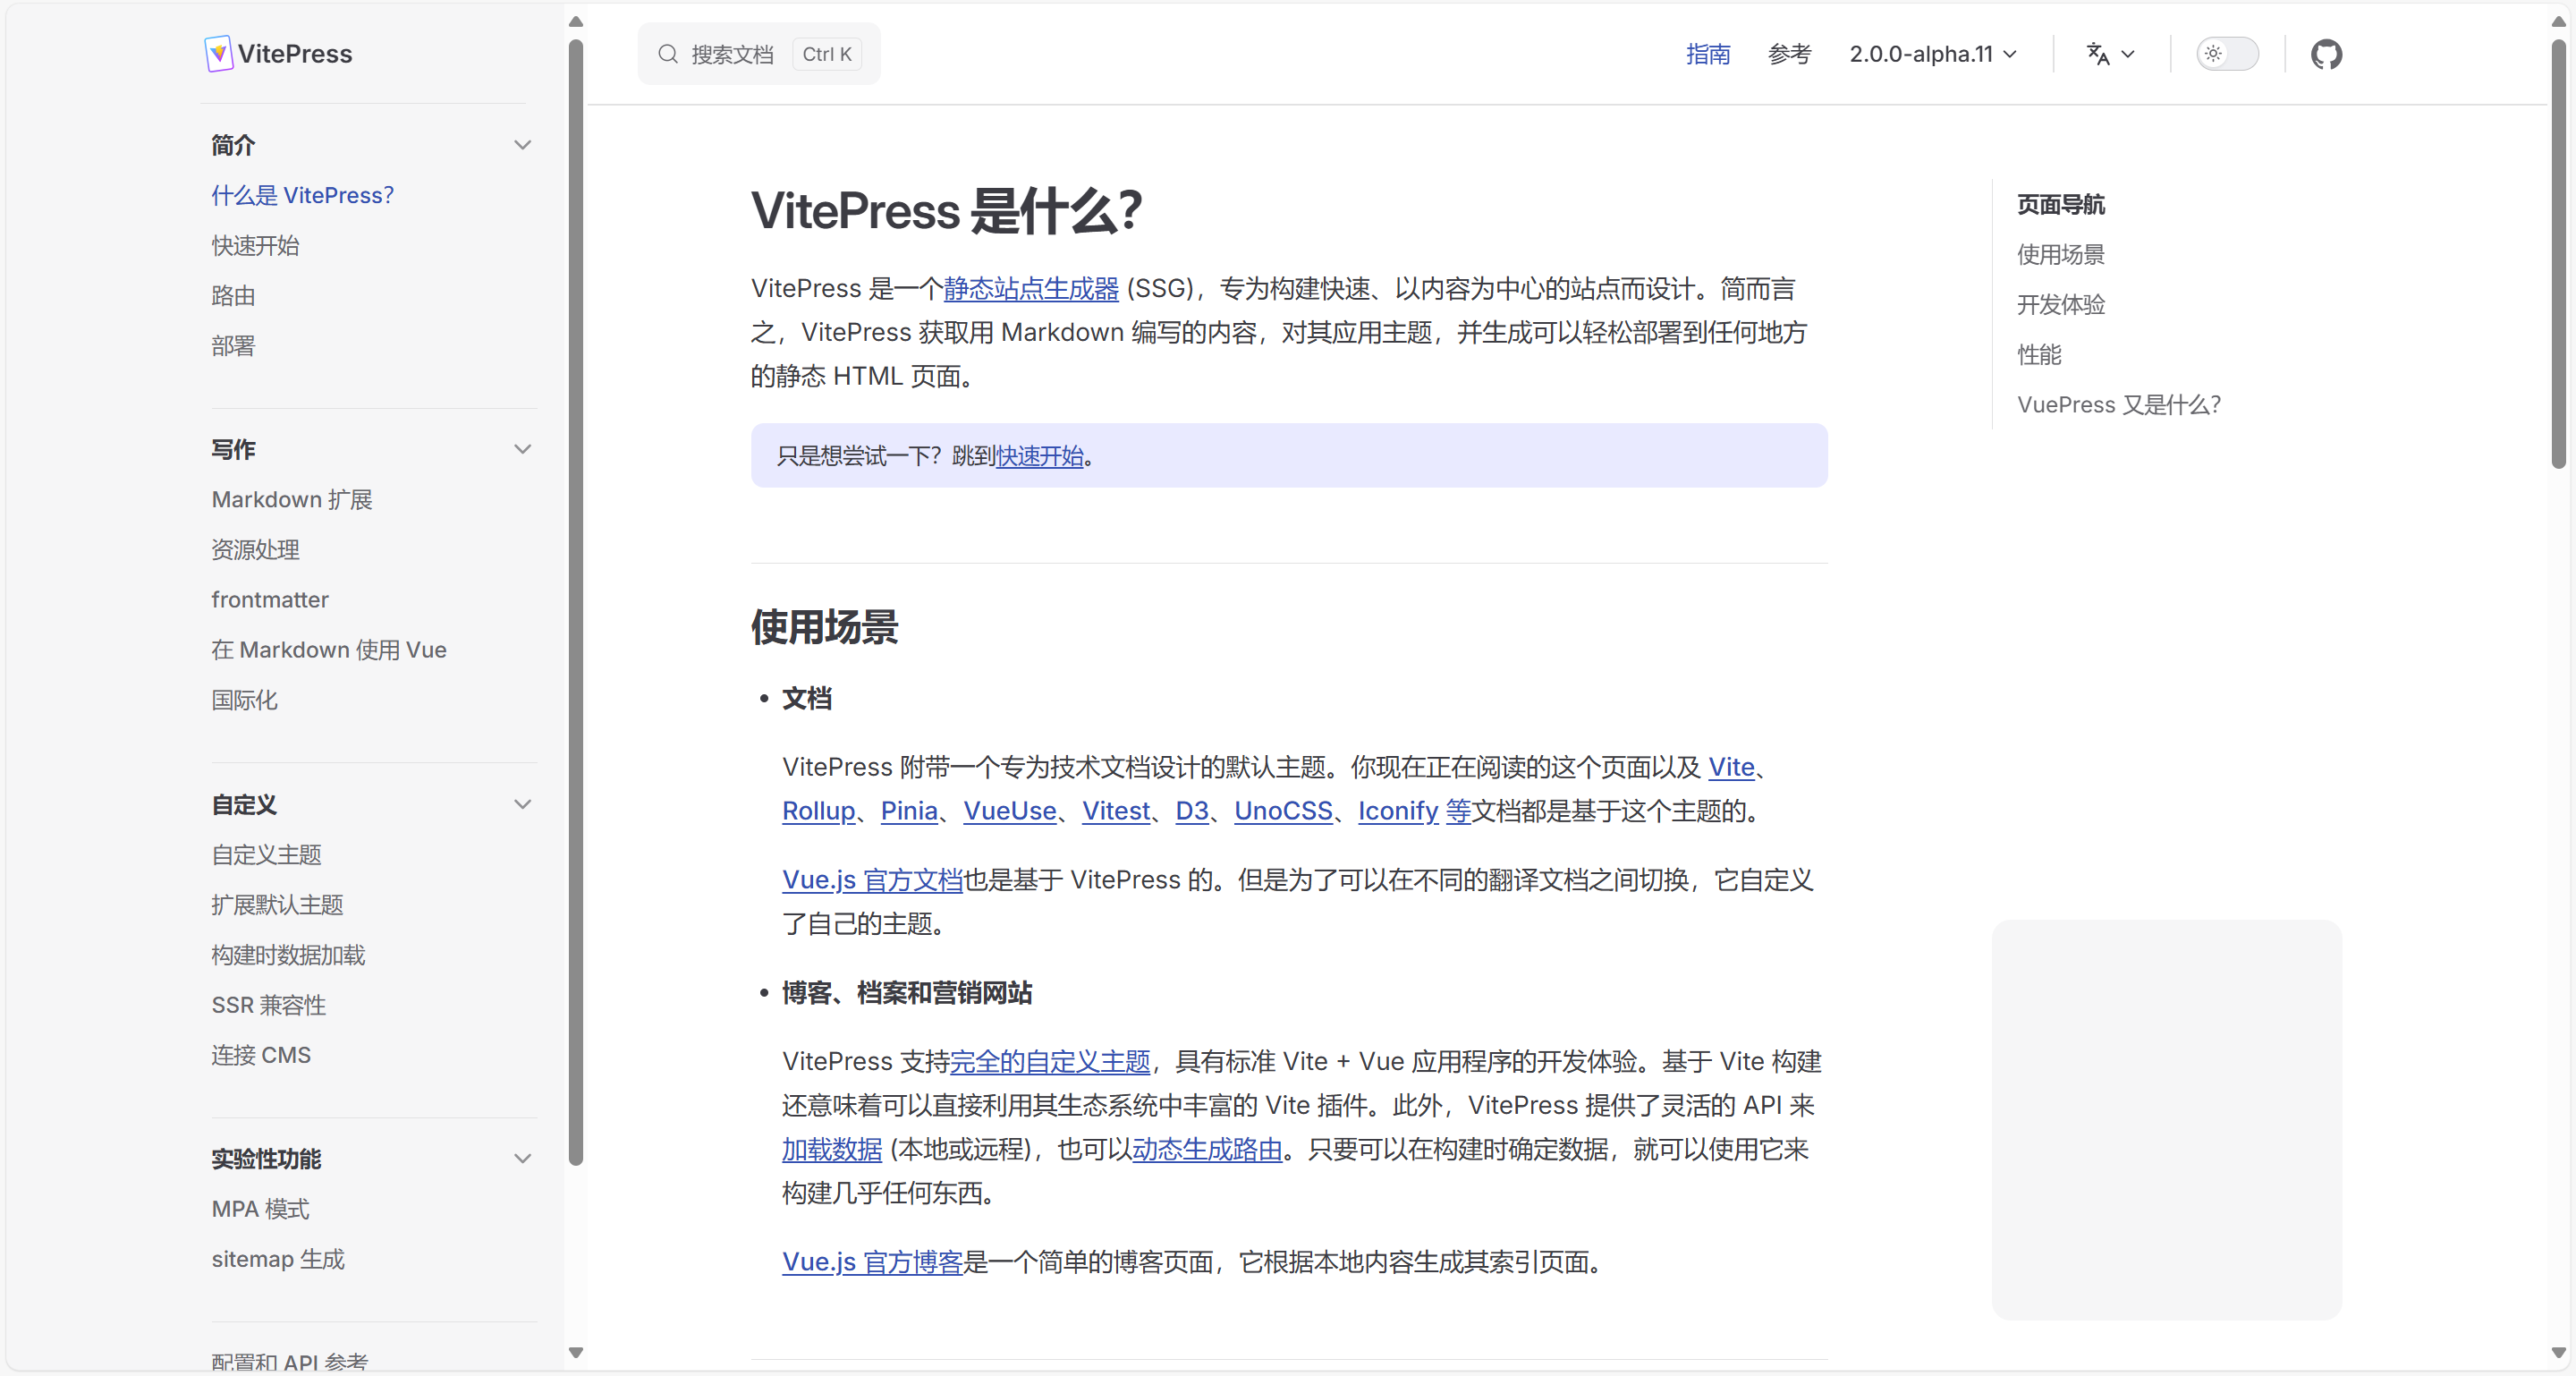Open 国际化 in the sidebar
The height and width of the screenshot is (1376, 2576).
[244, 699]
